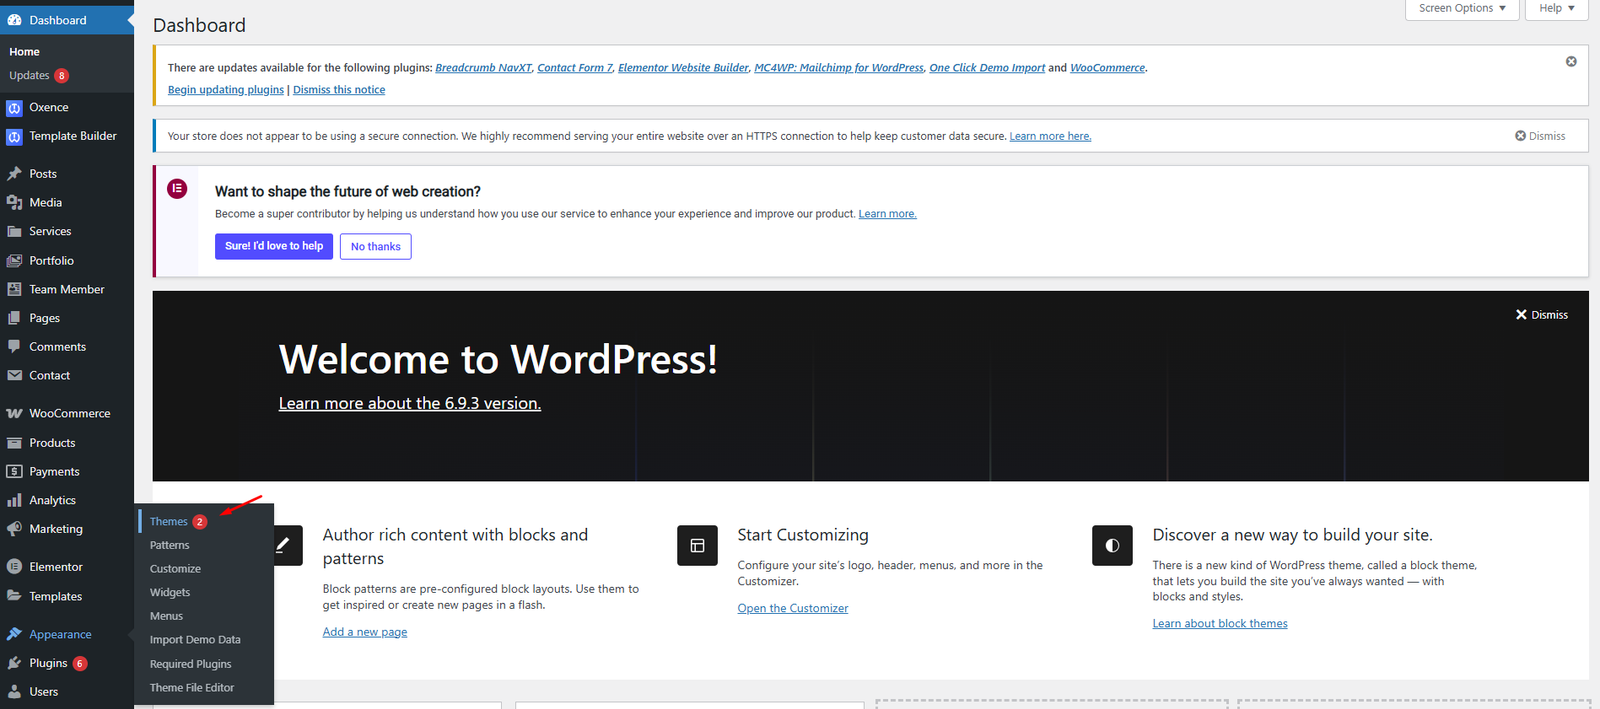Click the Posts pin icon in sidebar
Viewport: 1600px width, 709px height.
(14, 174)
